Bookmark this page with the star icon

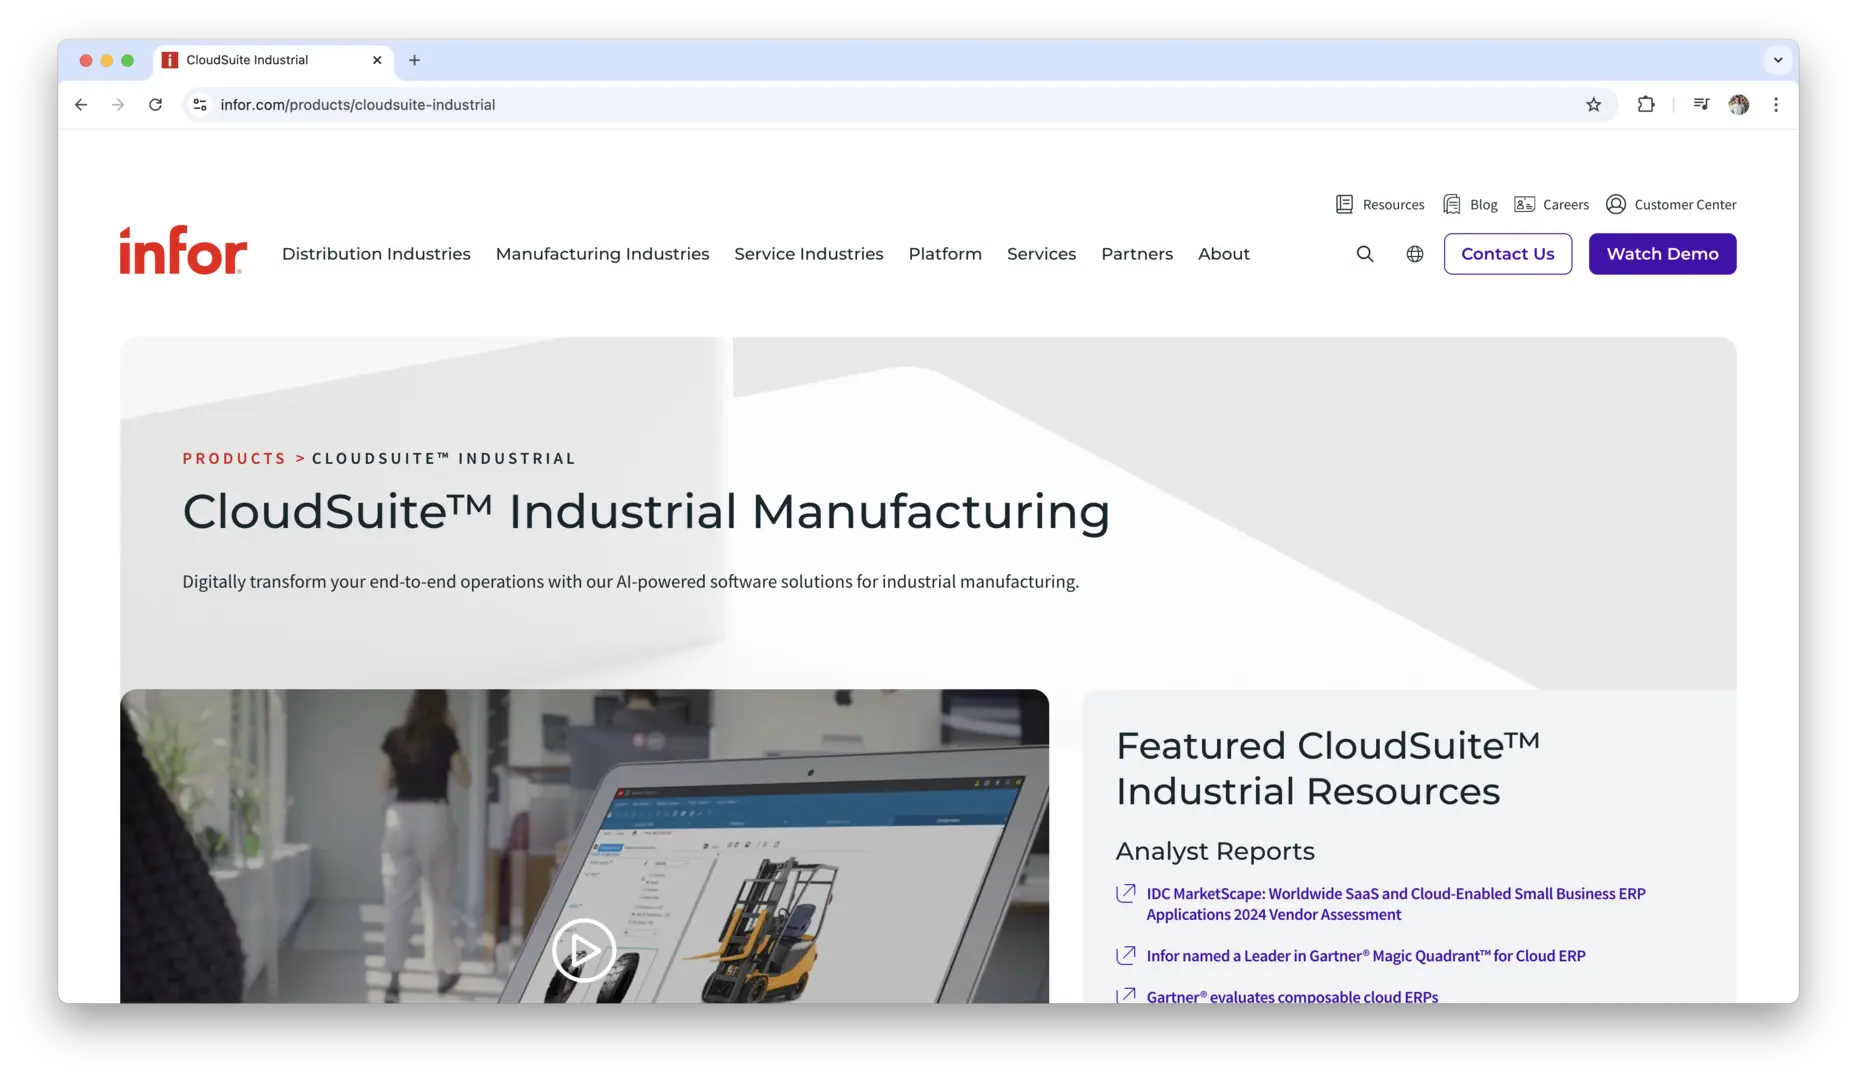[x=1593, y=104]
